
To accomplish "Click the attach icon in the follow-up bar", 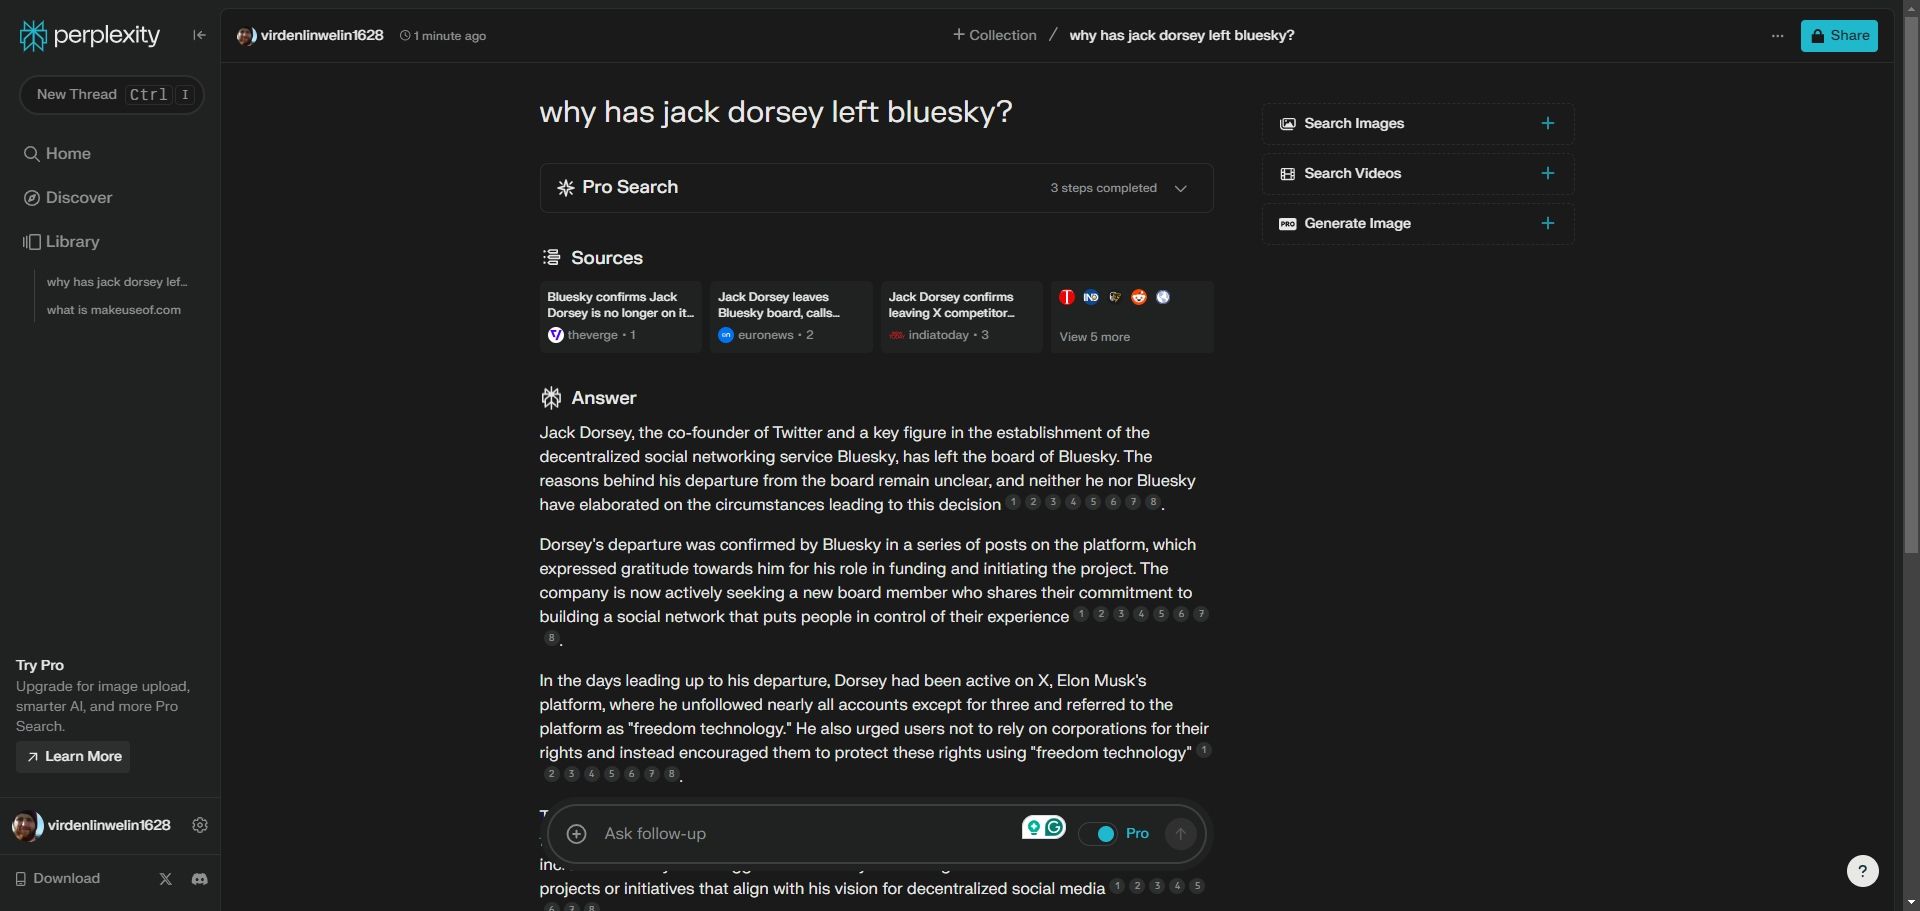I will 576,833.
